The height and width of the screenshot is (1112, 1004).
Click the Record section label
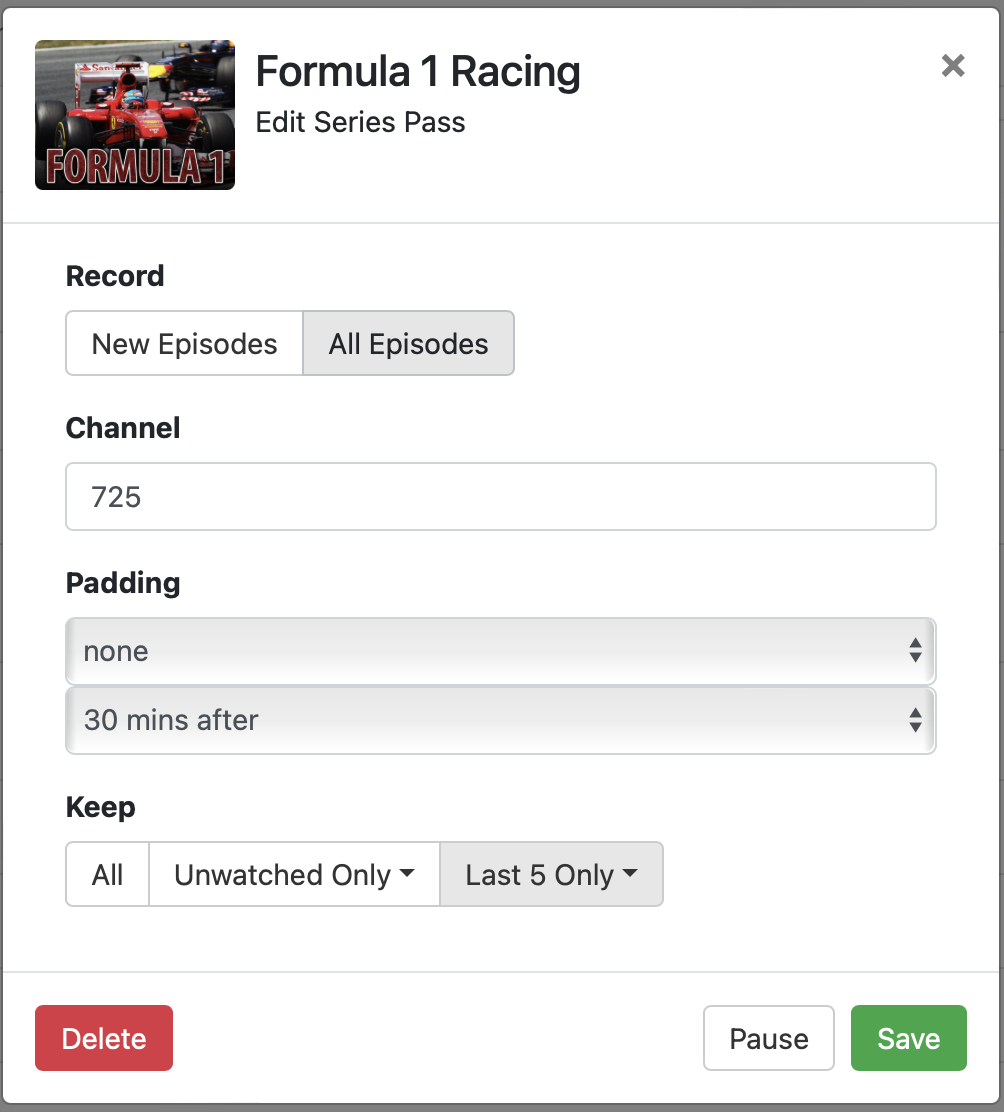point(115,276)
